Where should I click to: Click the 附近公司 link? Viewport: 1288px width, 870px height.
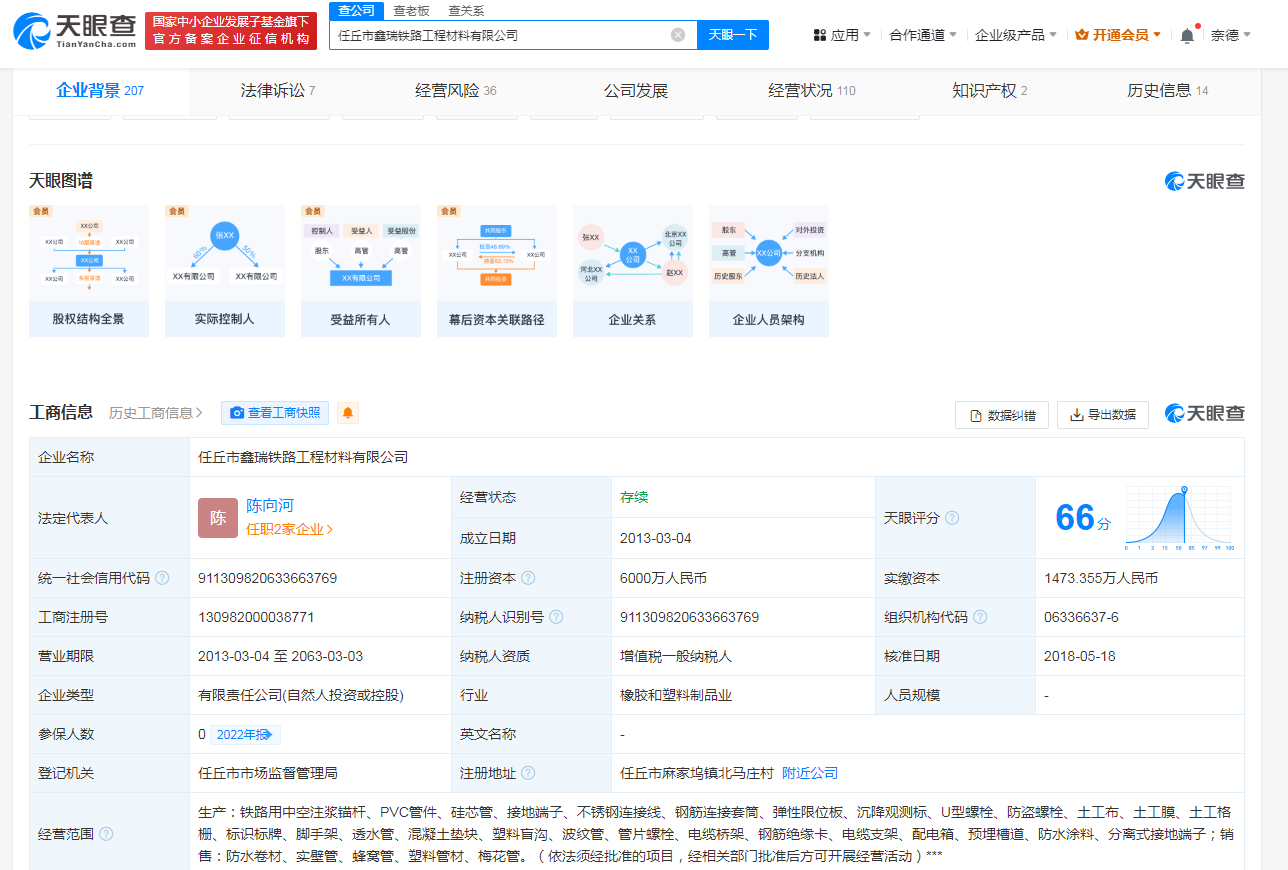(810, 773)
